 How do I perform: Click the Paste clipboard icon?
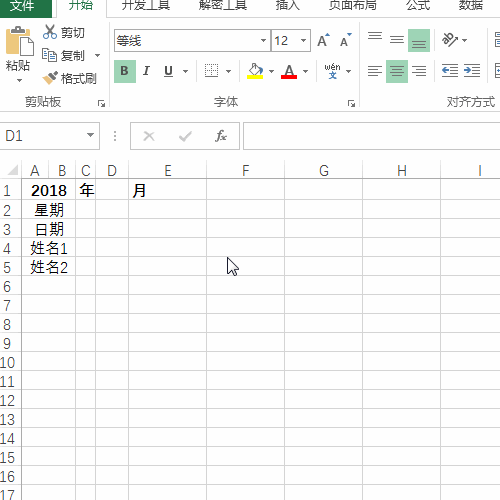(x=19, y=42)
